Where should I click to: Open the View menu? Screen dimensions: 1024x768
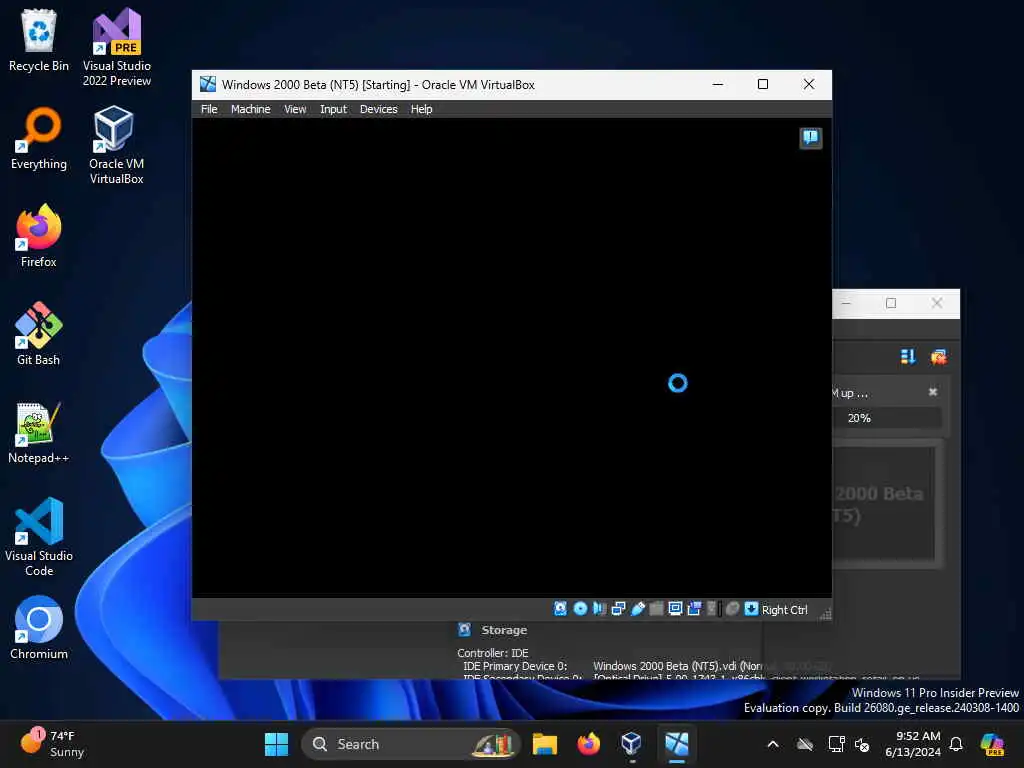tap(295, 109)
